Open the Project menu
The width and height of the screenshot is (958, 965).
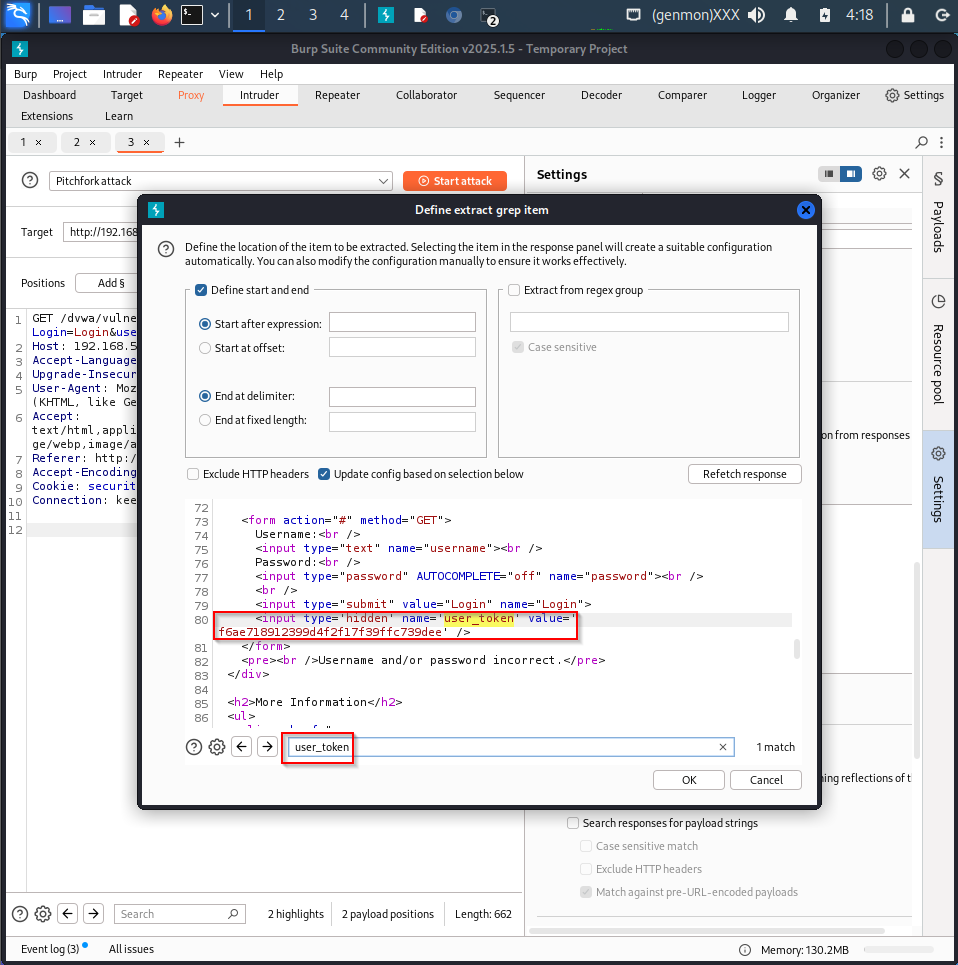(70, 74)
